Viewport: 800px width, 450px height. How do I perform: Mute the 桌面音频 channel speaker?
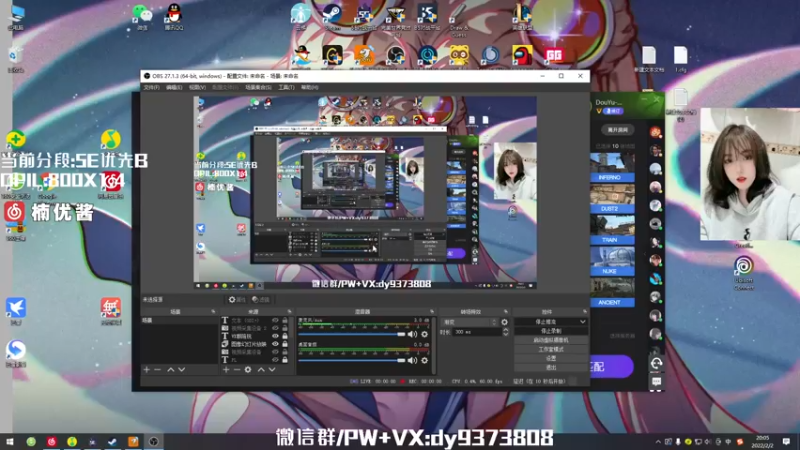(x=412, y=360)
